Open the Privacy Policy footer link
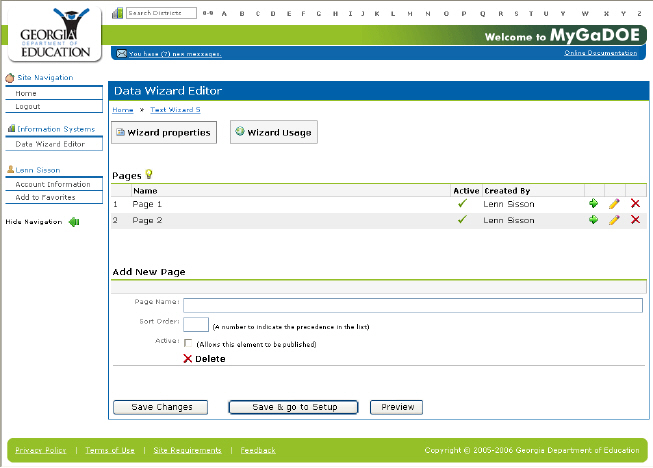 [x=41, y=450]
